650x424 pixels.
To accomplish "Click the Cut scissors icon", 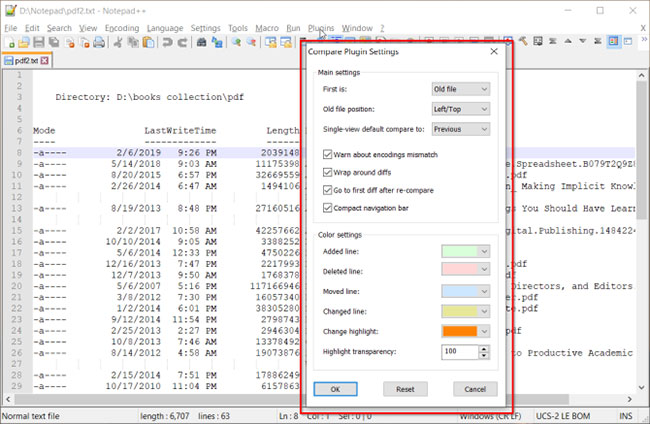I will tap(118, 42).
